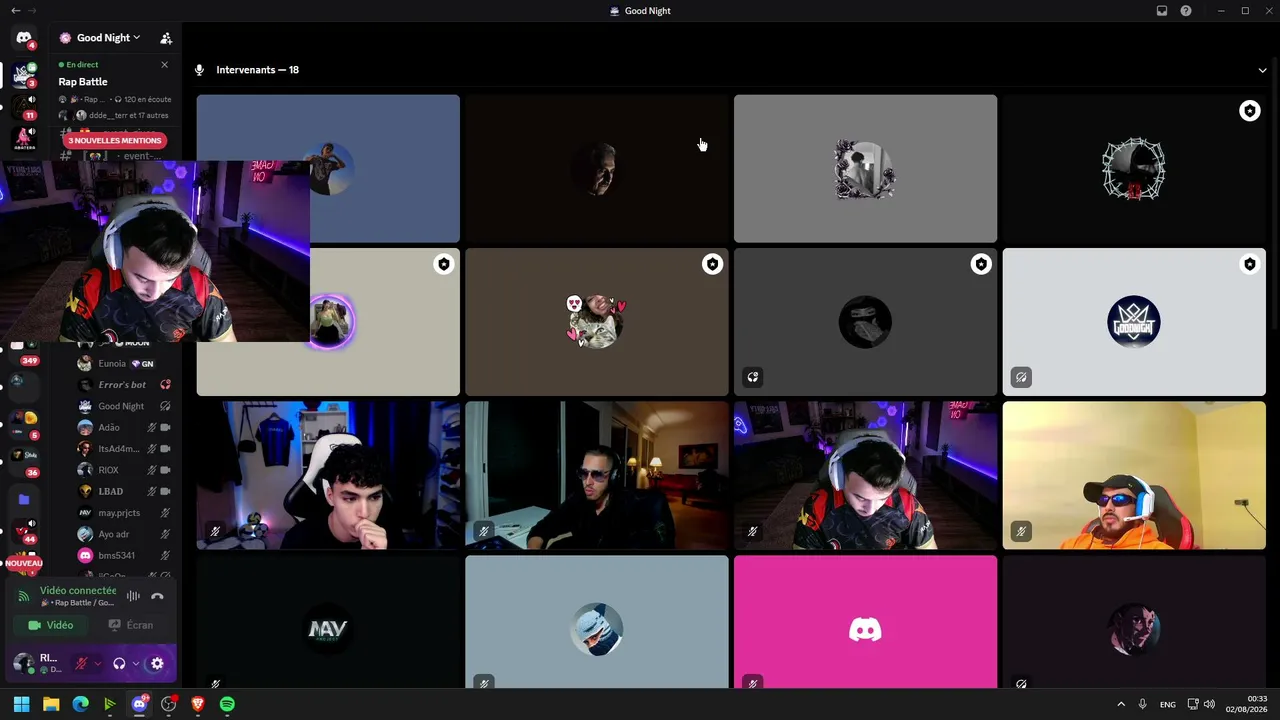Click the Discord taskbar icon
The width and height of the screenshot is (1280, 720).
(x=139, y=704)
